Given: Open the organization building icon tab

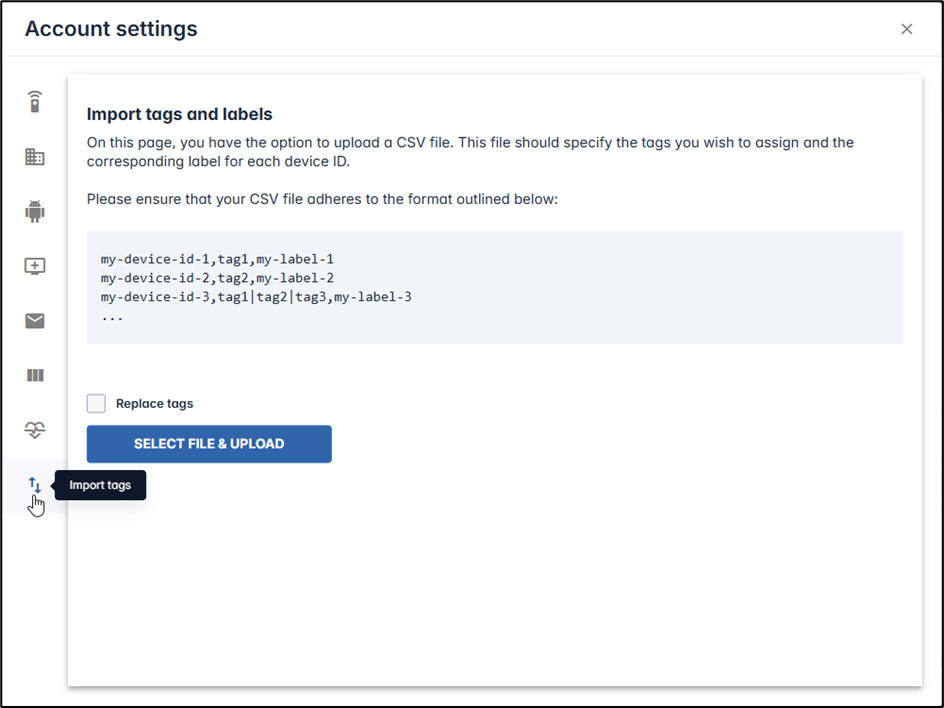Looking at the screenshot, I should (x=35, y=157).
